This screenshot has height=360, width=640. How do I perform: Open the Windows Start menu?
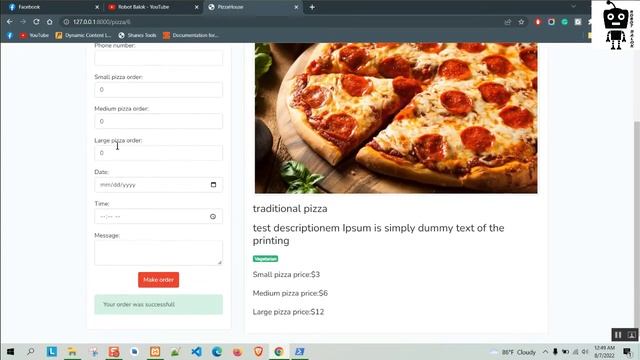11,351
